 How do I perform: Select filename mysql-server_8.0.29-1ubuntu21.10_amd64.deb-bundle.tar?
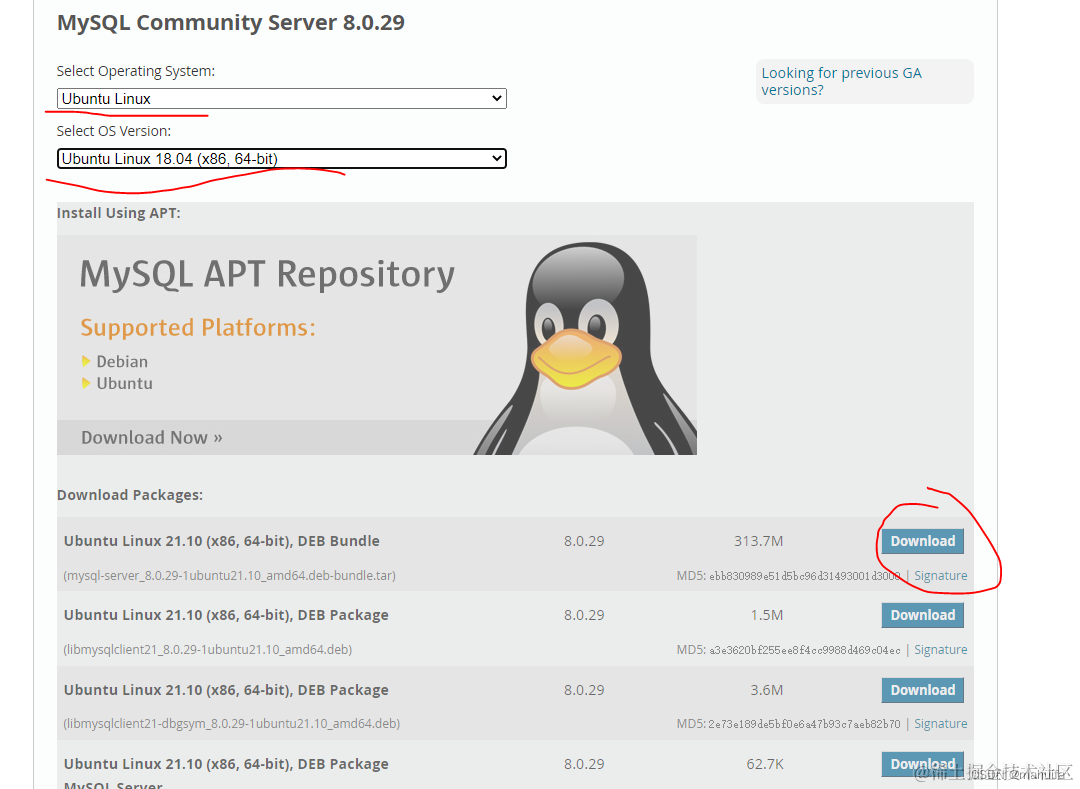click(x=229, y=576)
